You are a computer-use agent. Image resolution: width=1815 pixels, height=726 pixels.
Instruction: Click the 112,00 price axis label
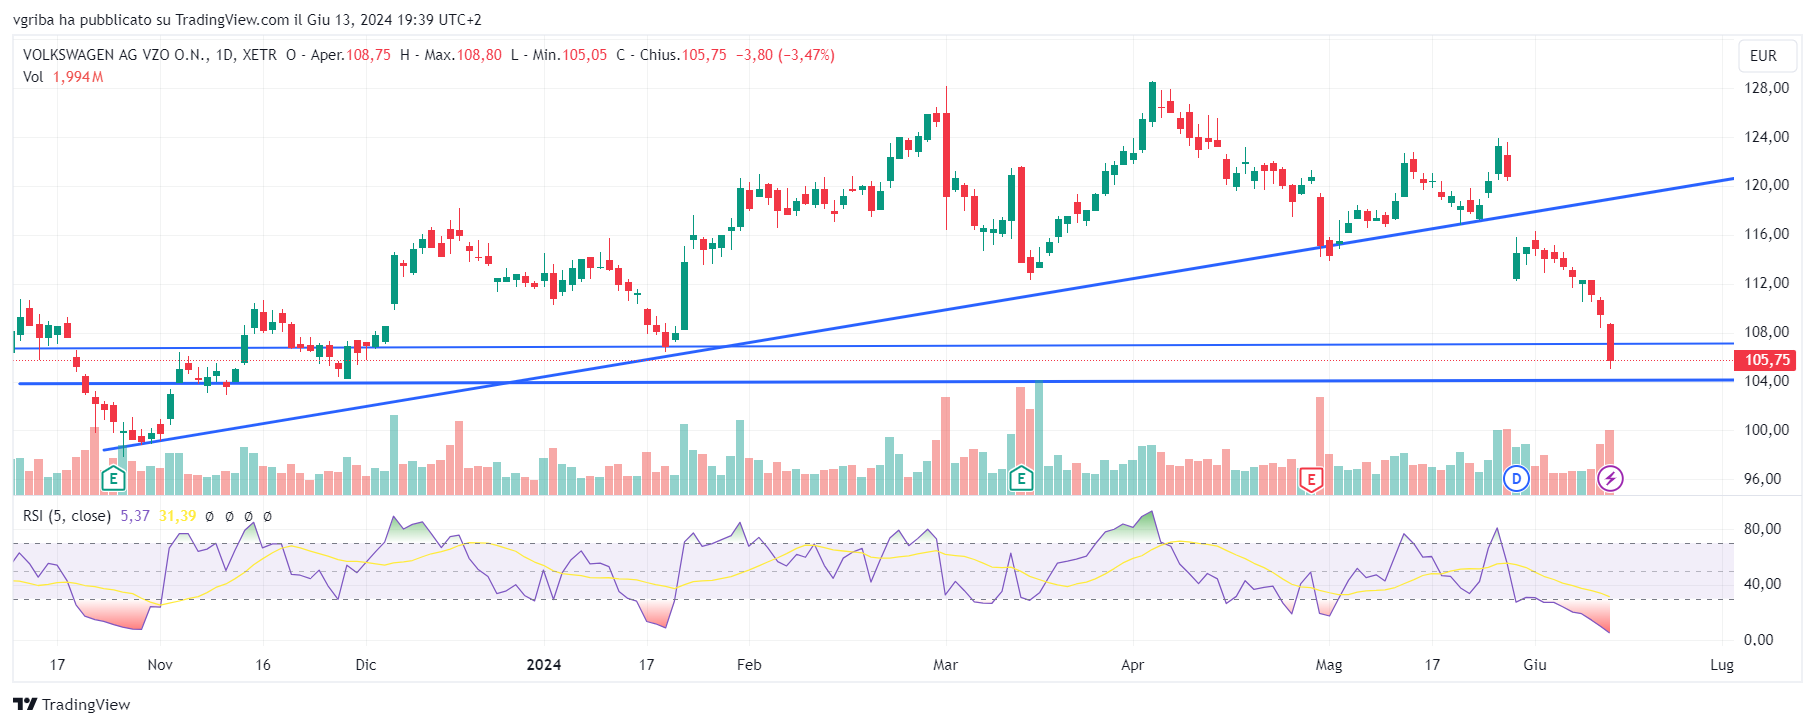point(1766,283)
